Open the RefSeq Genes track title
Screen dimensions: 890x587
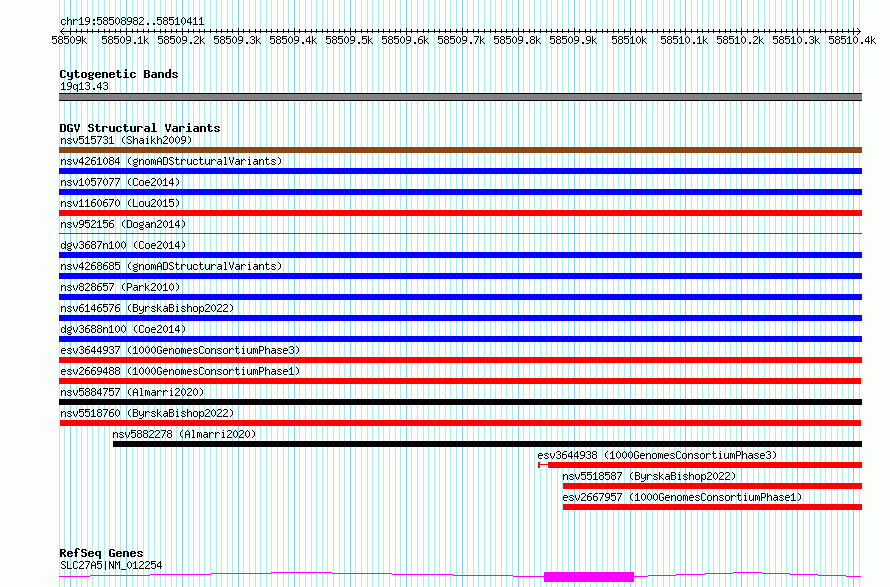click(101, 553)
